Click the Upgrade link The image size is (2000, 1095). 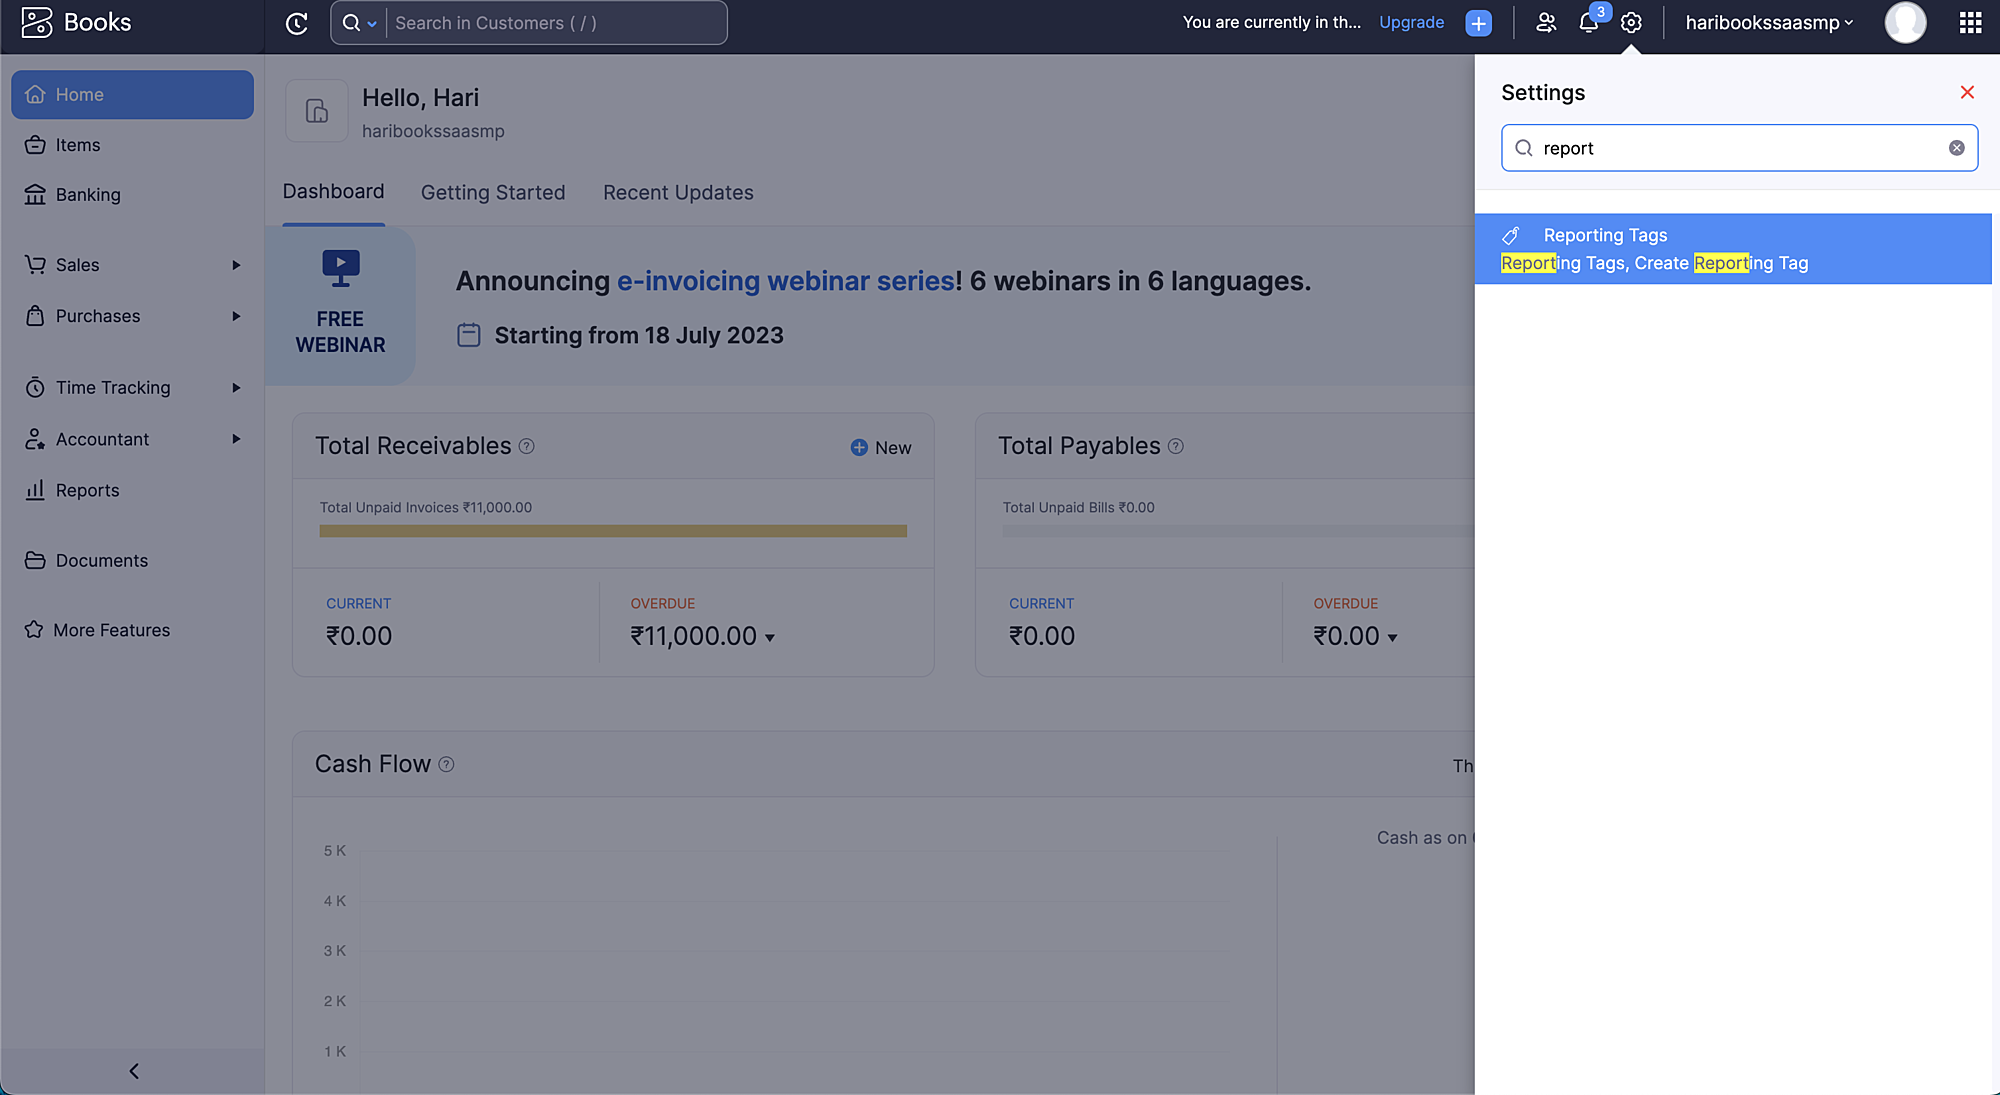click(x=1411, y=22)
